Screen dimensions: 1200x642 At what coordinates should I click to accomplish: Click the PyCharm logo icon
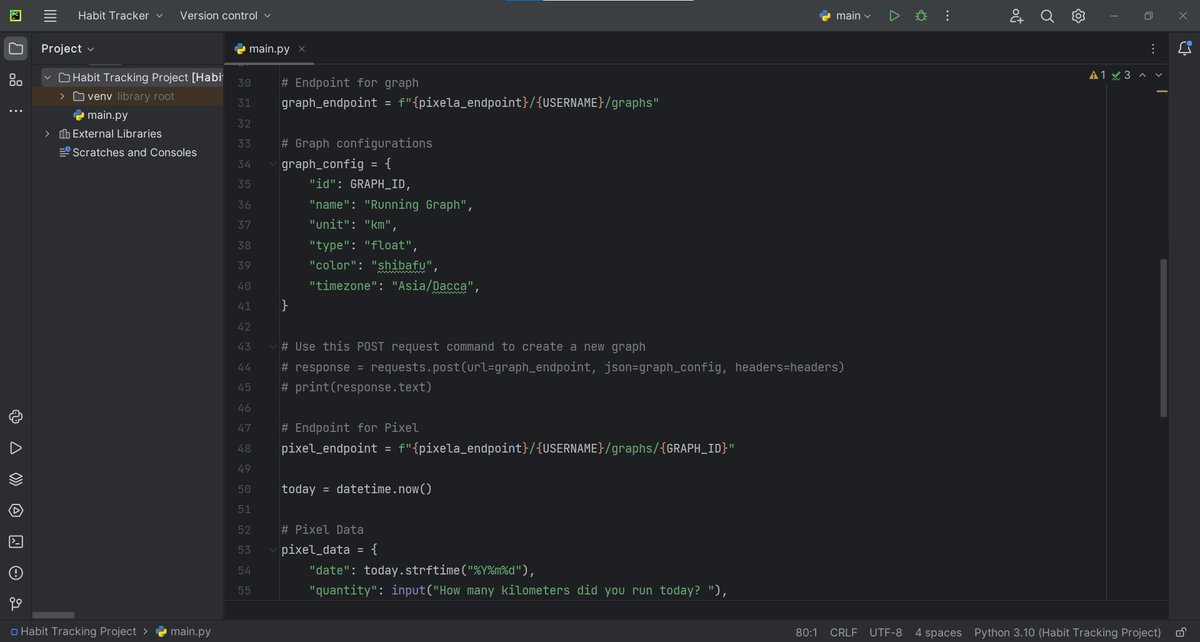click(16, 16)
